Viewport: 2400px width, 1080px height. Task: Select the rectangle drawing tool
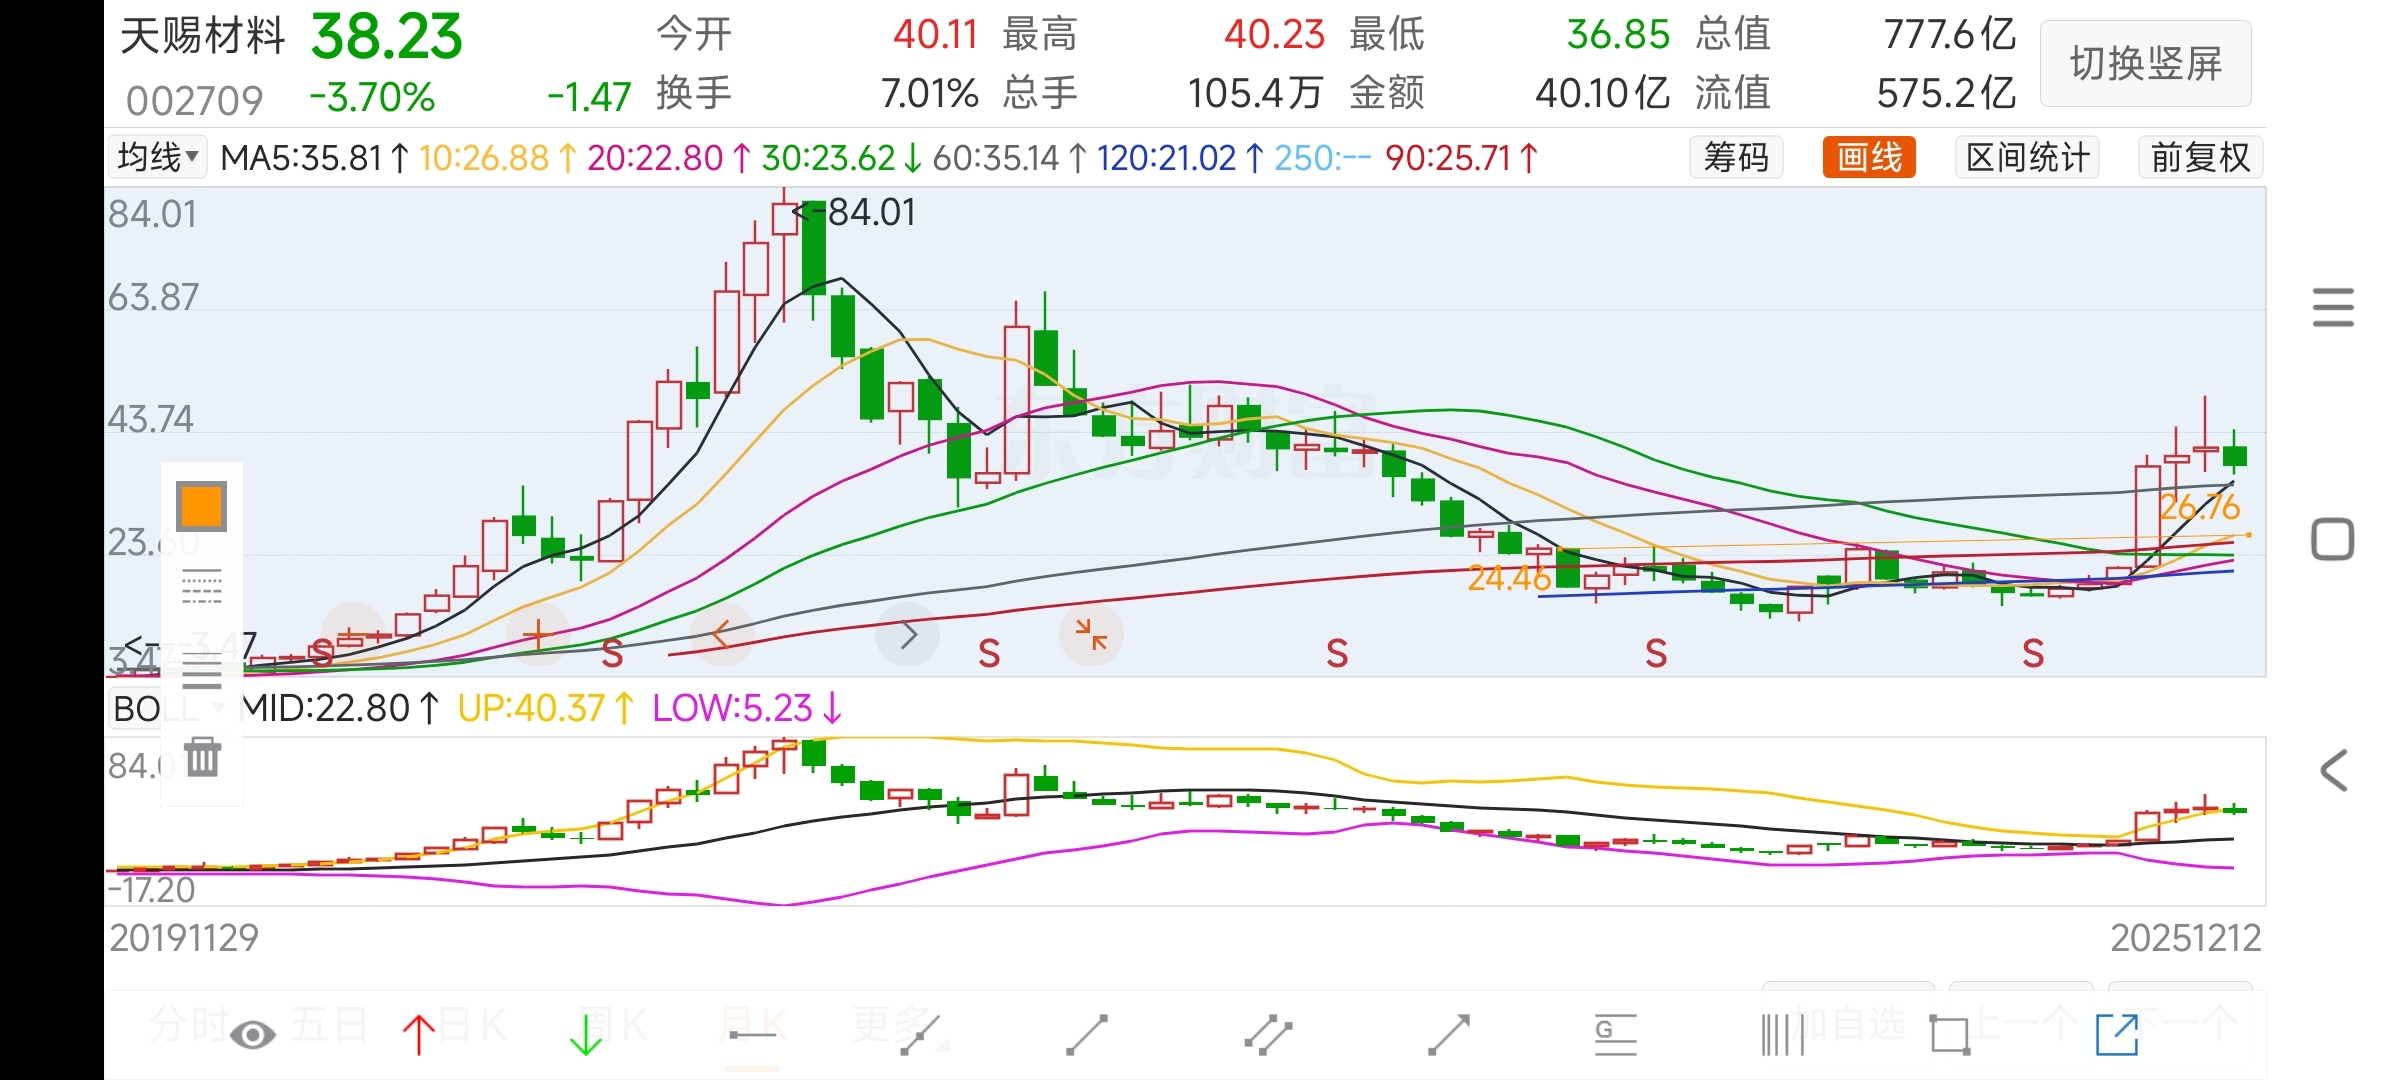pyautogui.click(x=1949, y=1035)
